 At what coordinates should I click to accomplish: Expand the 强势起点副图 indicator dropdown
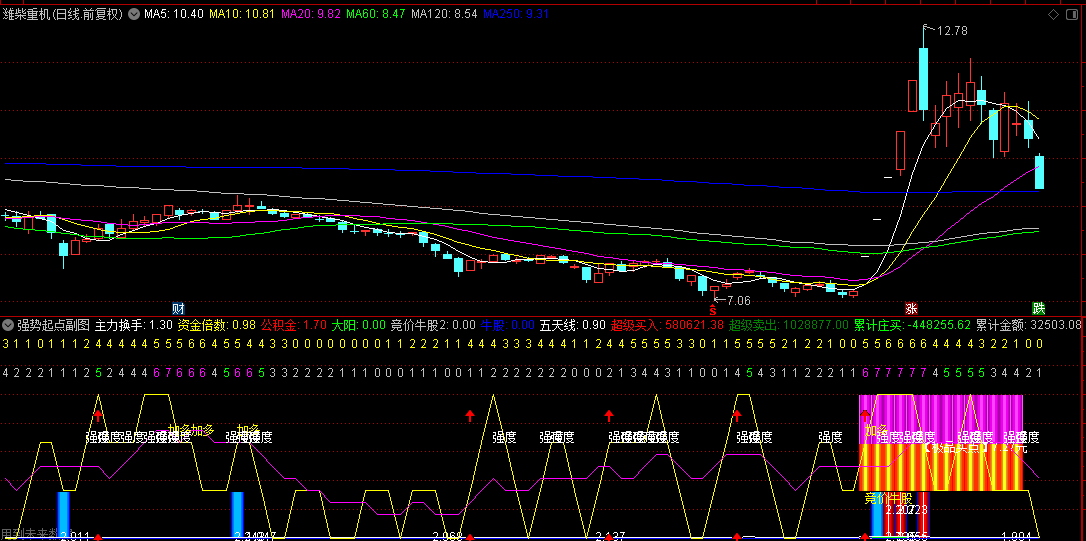(x=8, y=325)
